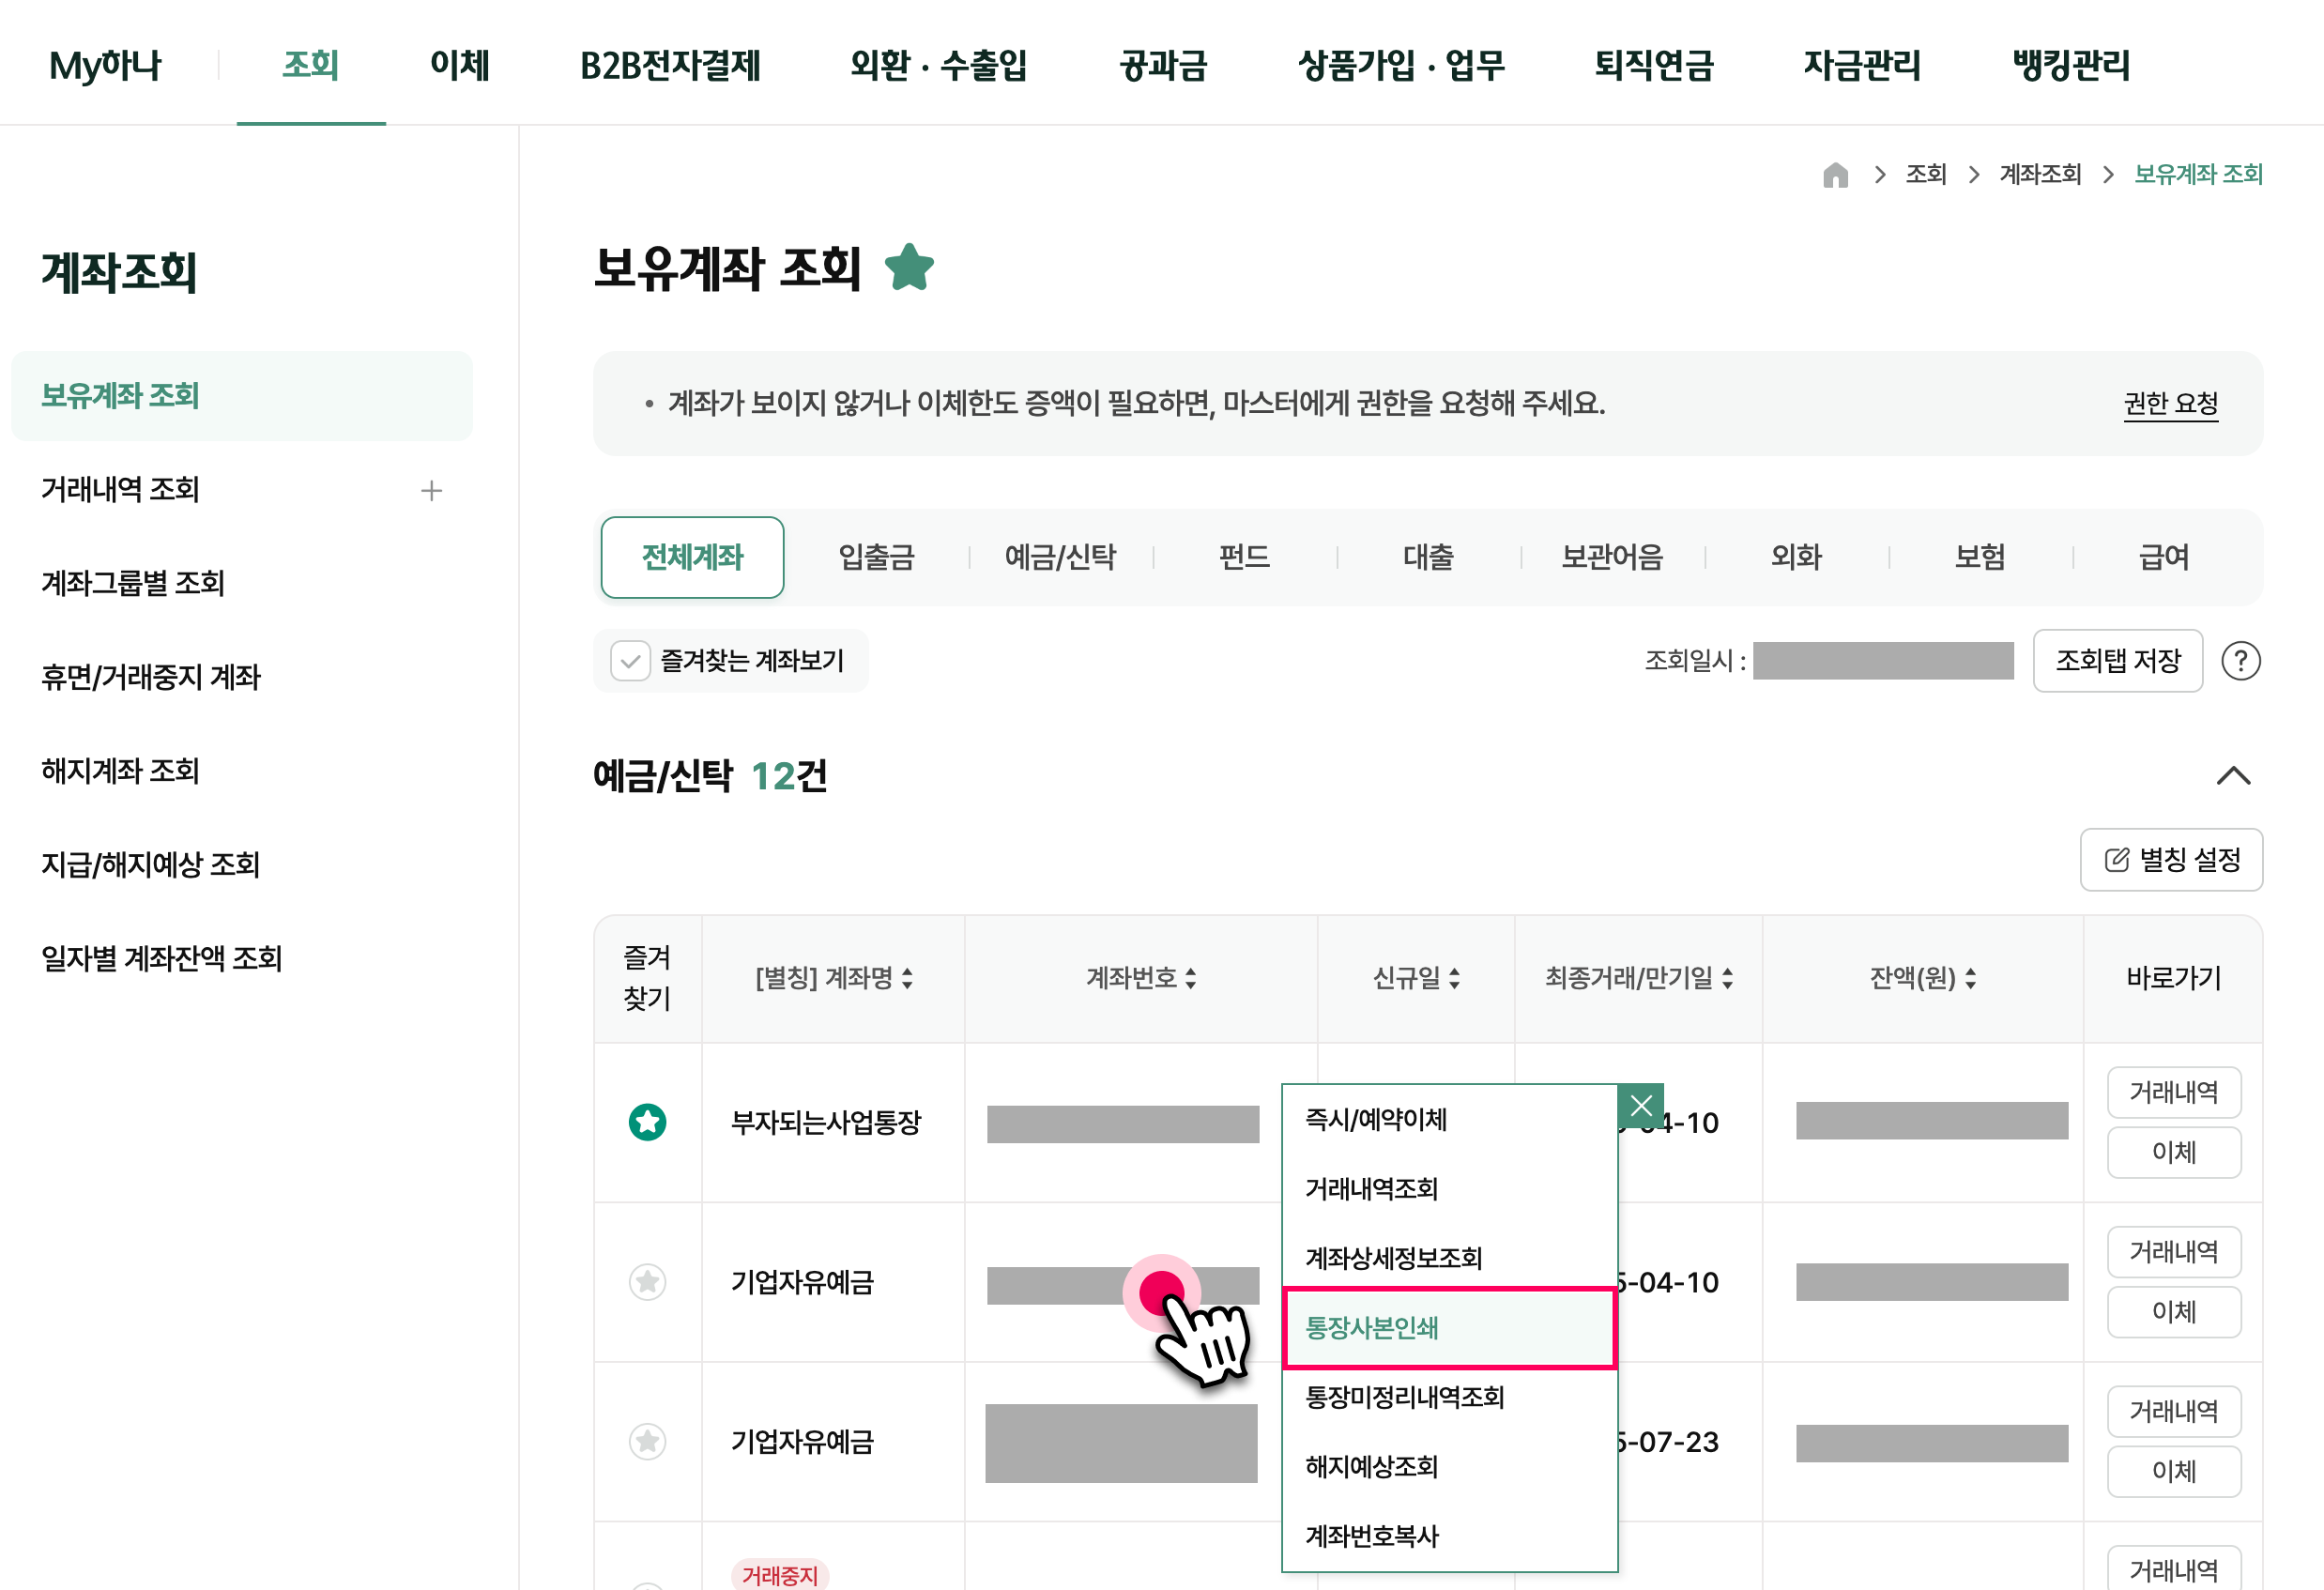
Task: Open the help question mark icon
Action: point(2242,660)
